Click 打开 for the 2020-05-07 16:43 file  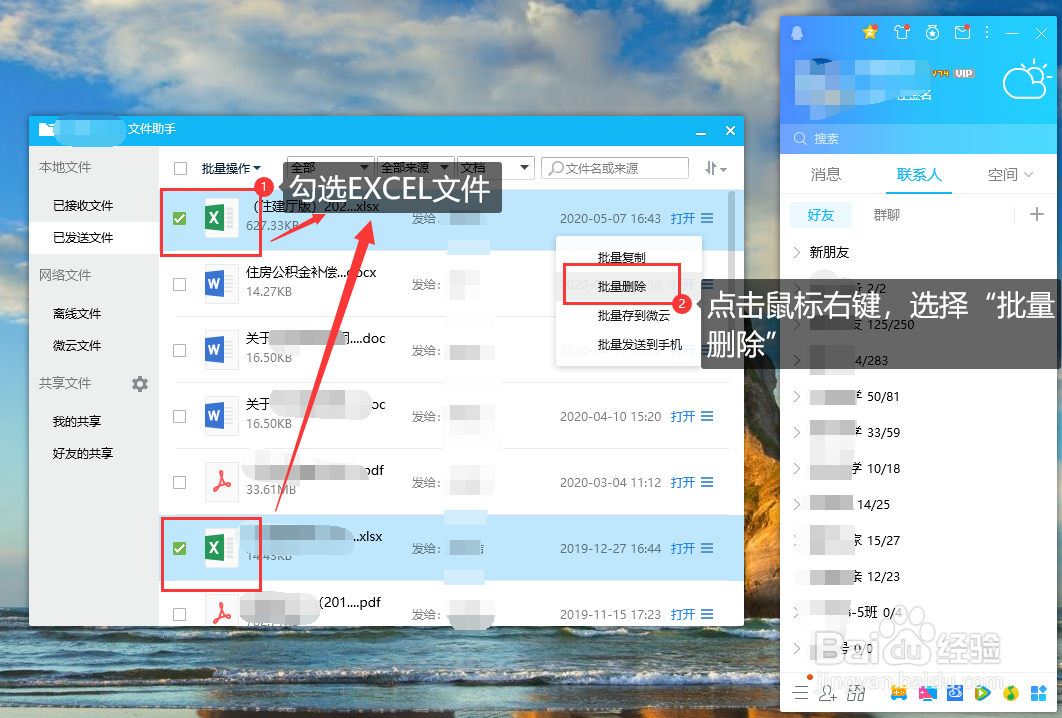click(x=683, y=218)
